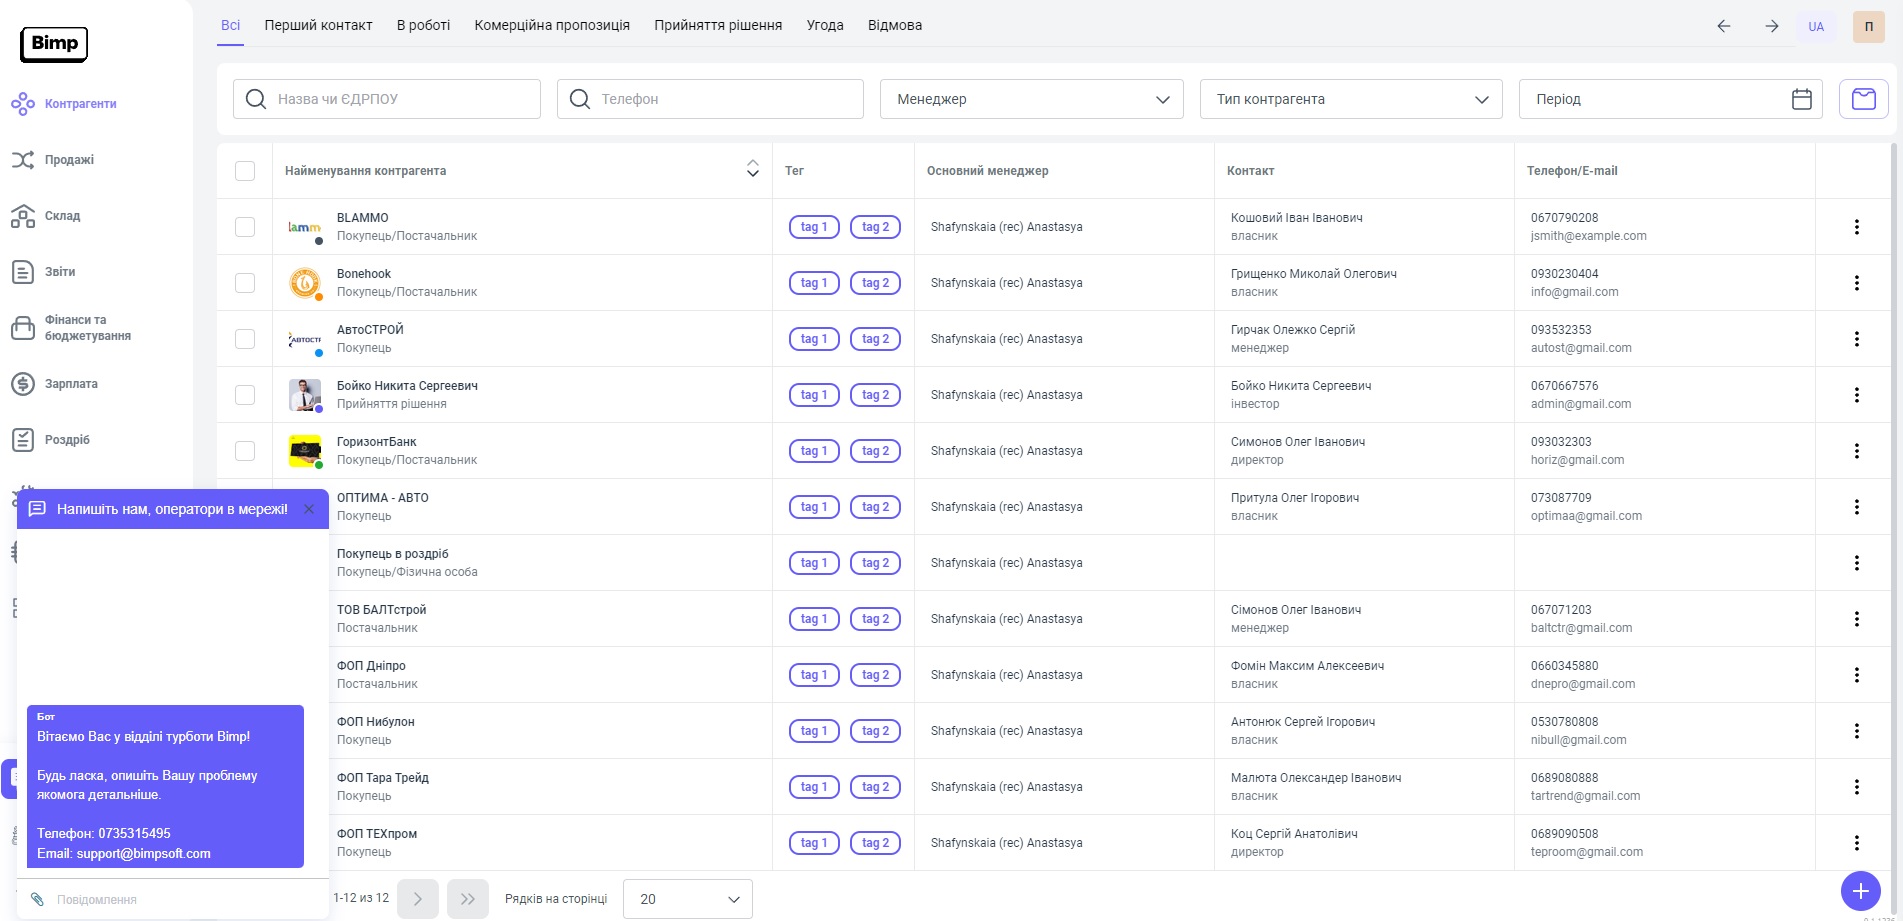Open the Роздріб sidebar section
Viewport: 1903px width, 921px height.
(51, 440)
